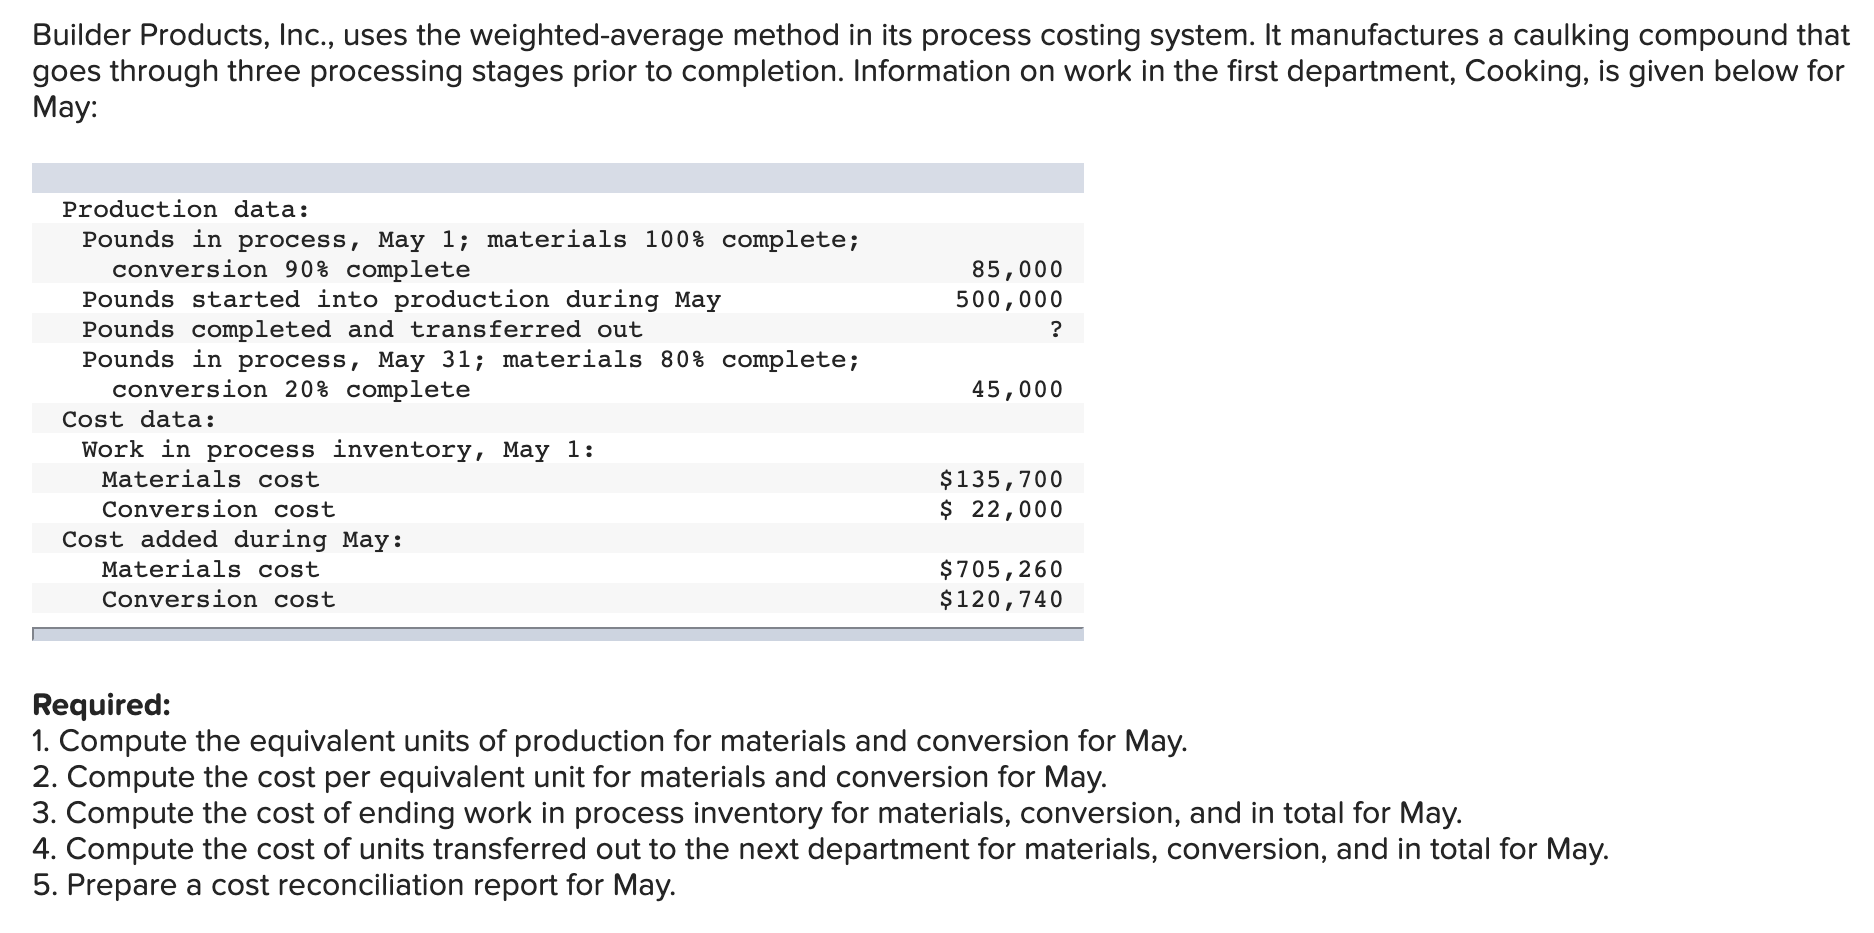This screenshot has height=933, width=1874.
Task: Select the $120,740 conversion cost
Action: click(x=1001, y=599)
